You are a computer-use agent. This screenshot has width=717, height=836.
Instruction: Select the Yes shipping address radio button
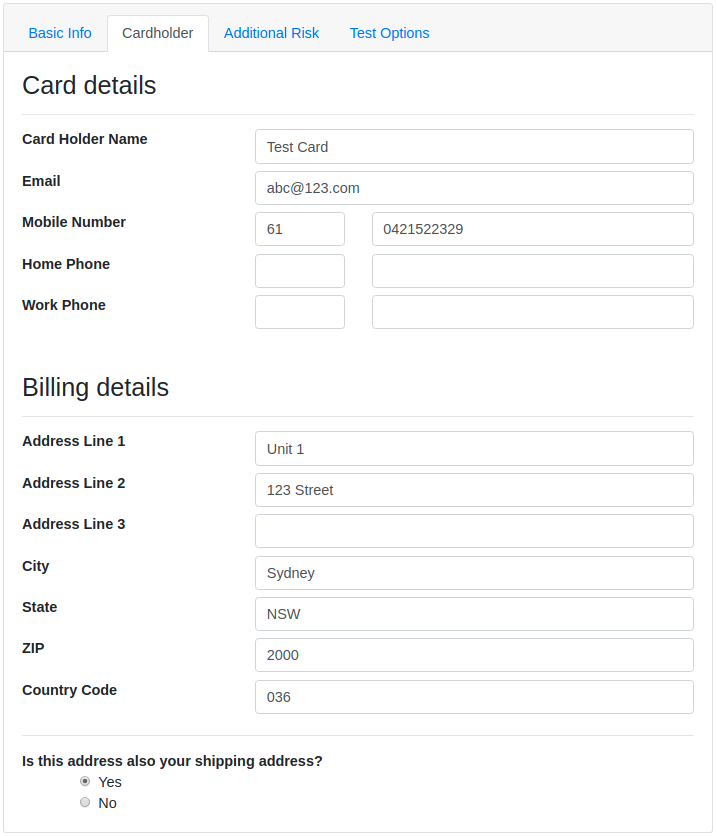85,781
